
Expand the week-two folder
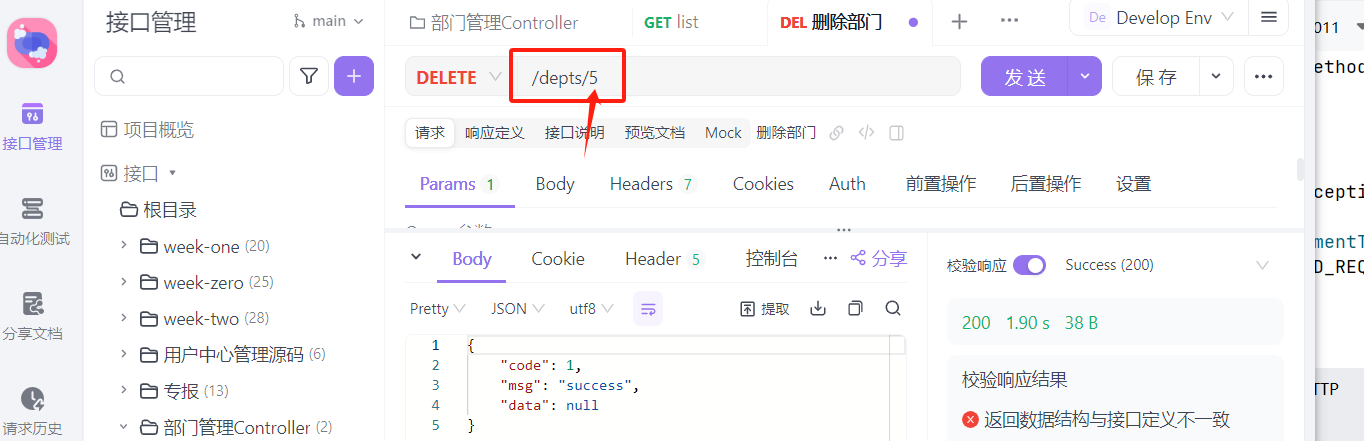tap(123, 318)
